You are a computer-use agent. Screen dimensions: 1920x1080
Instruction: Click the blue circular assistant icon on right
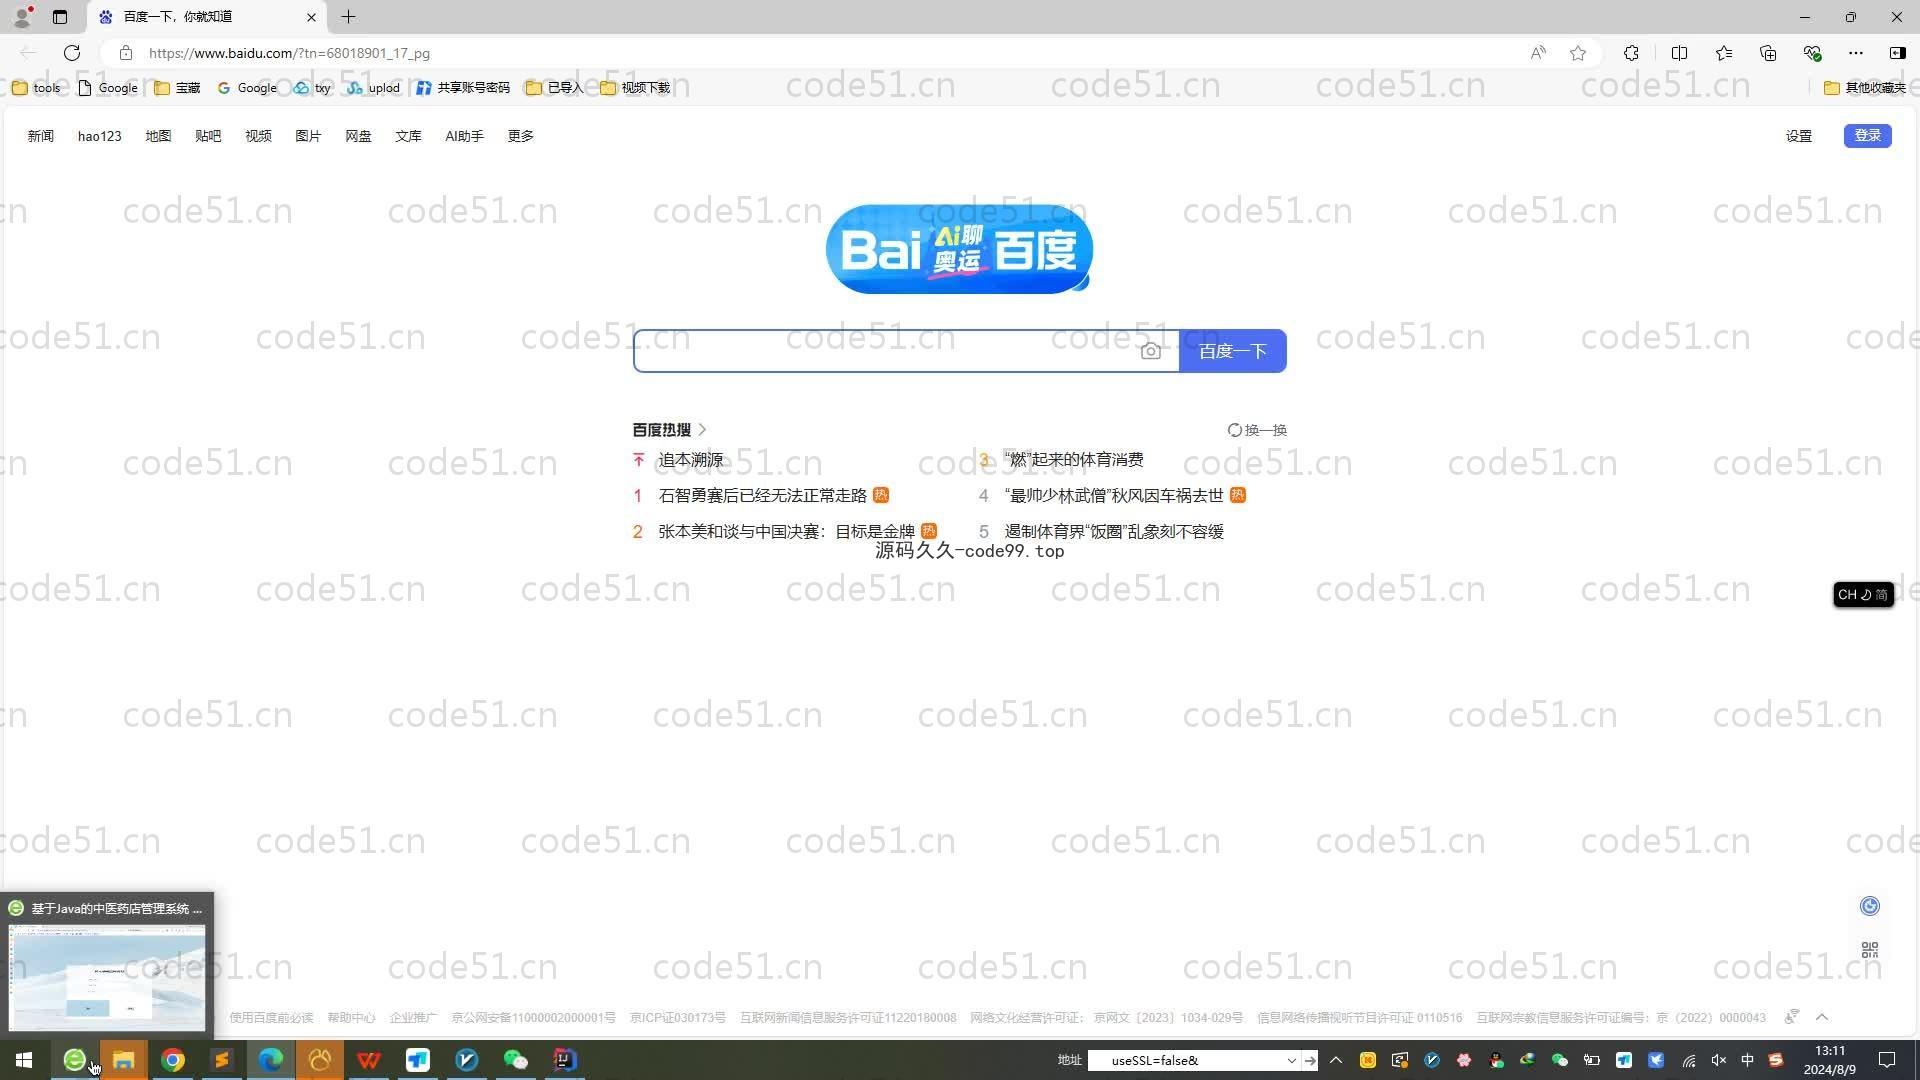tap(1870, 906)
